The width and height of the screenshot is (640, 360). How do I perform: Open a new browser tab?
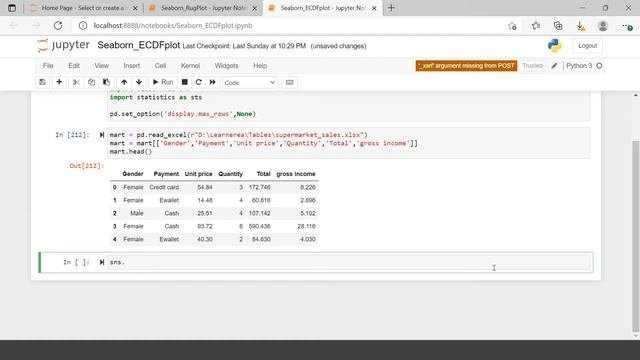pyautogui.click(x=391, y=8)
